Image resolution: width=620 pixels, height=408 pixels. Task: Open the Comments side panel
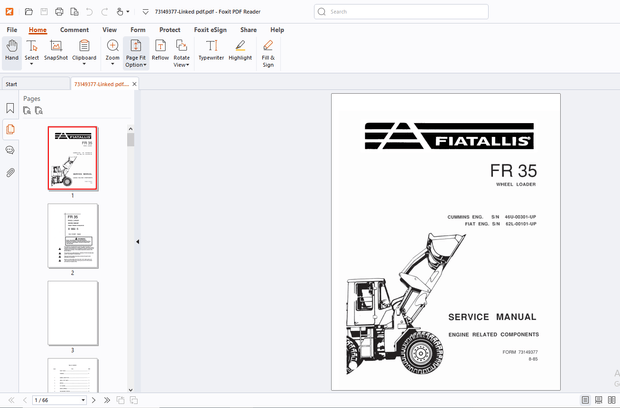(10, 150)
